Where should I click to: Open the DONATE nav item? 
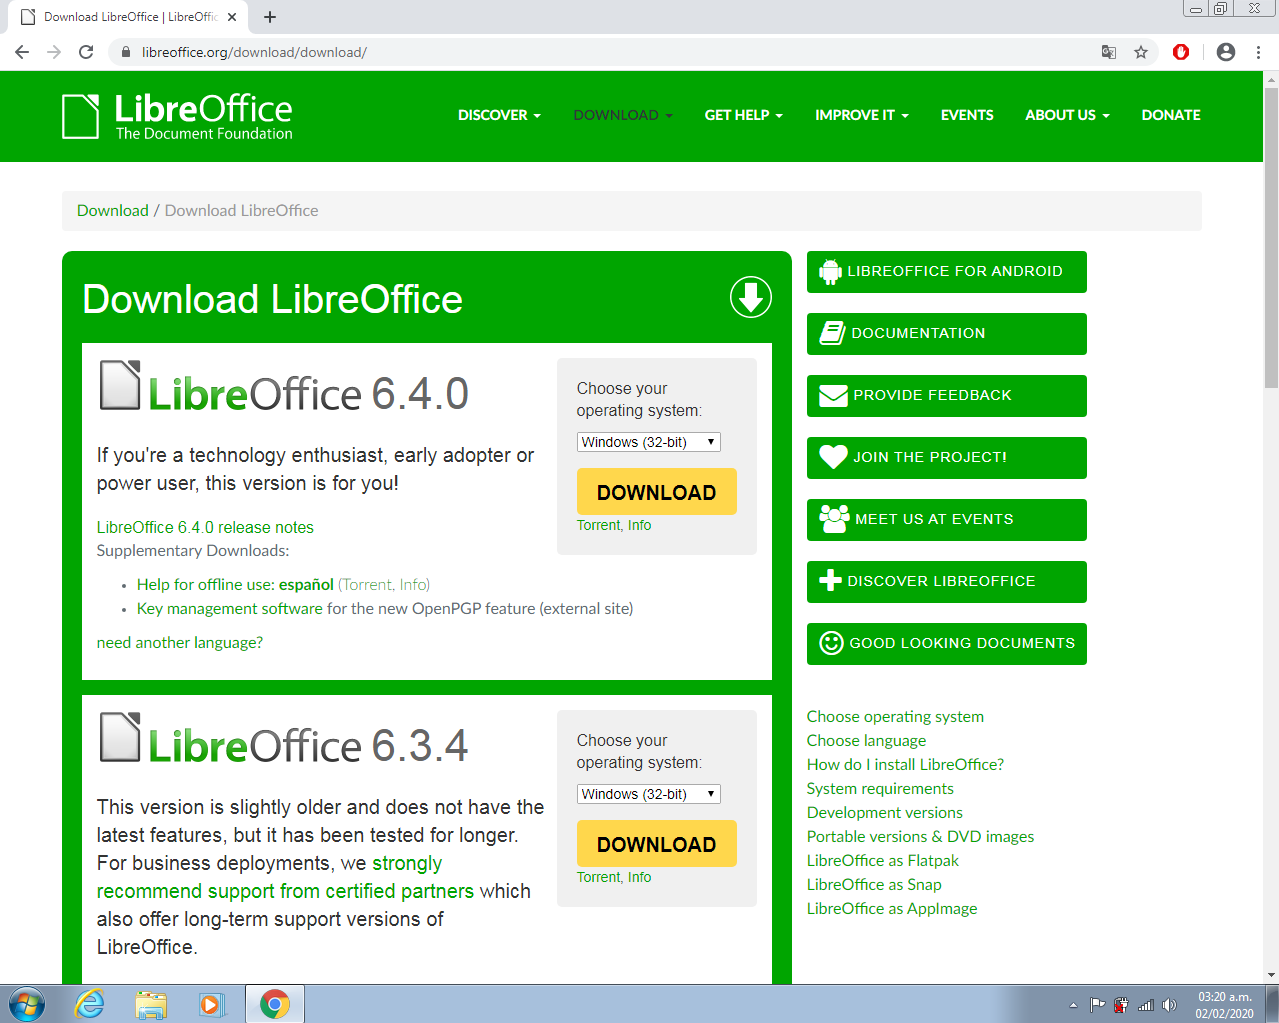coord(1171,115)
